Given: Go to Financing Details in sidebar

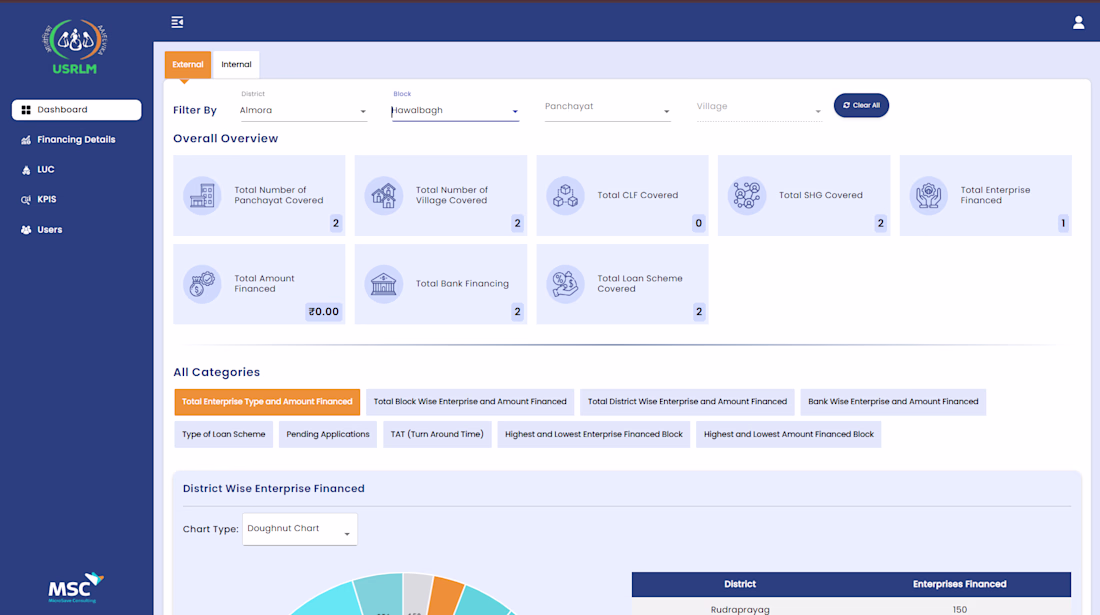Looking at the screenshot, I should 76,140.
